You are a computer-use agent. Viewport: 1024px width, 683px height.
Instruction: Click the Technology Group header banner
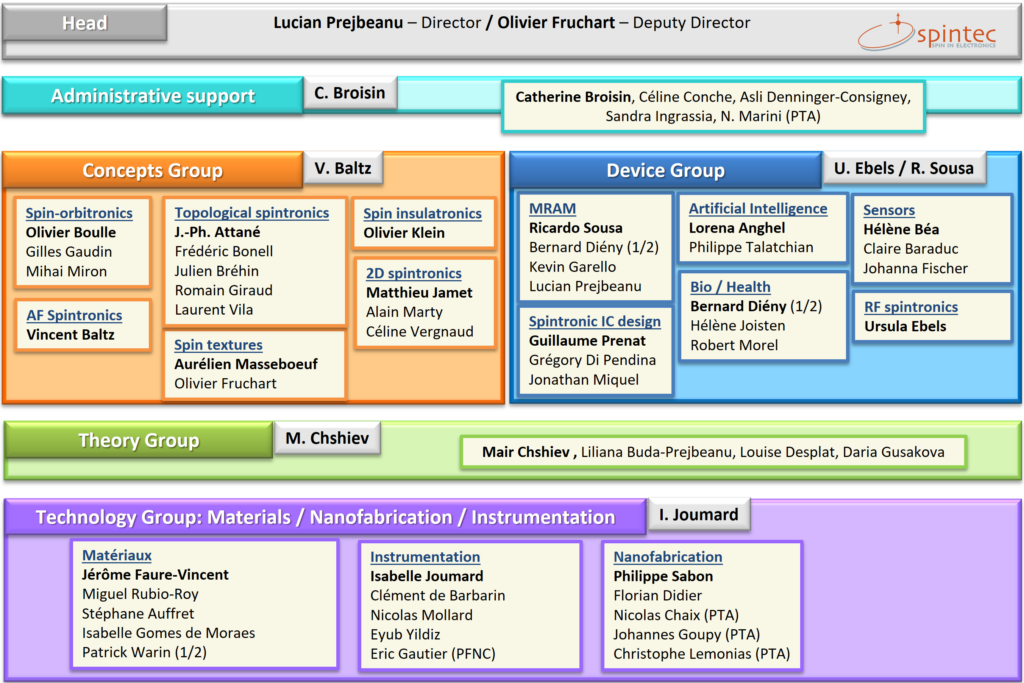(x=325, y=517)
